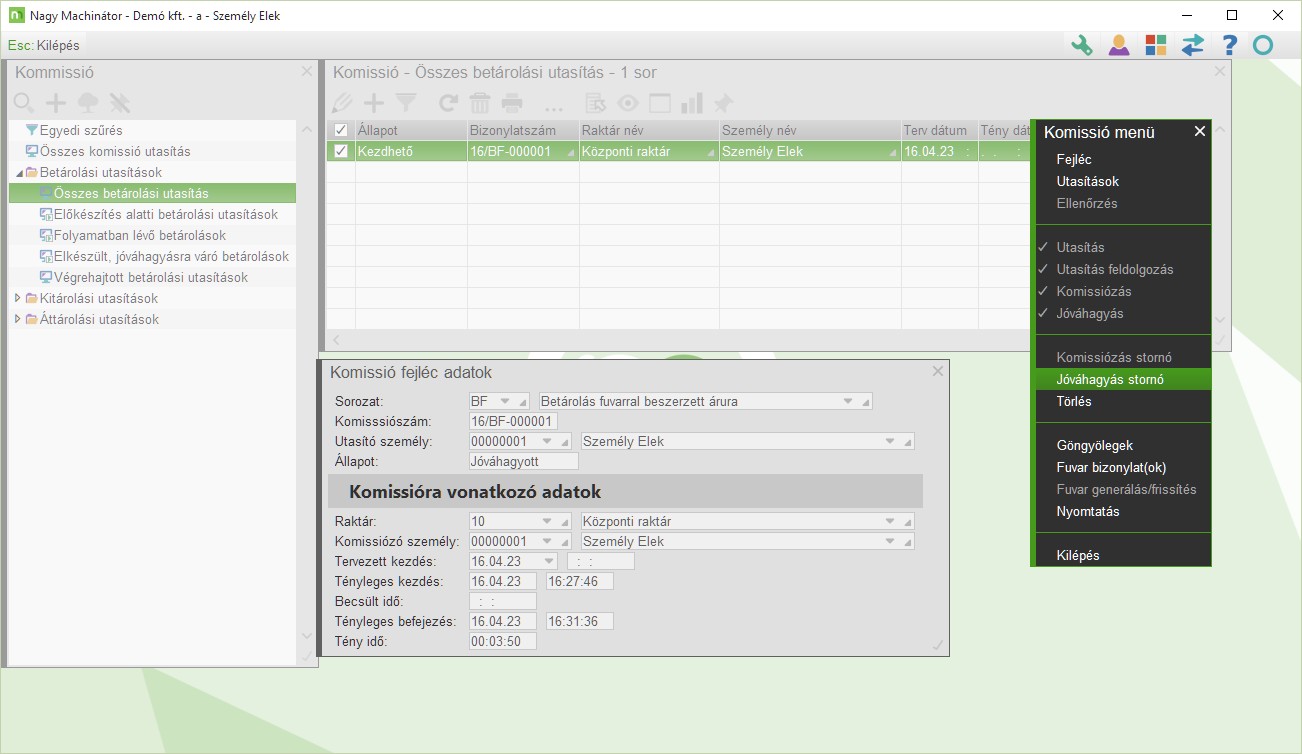Select Fejléc in the Komissió menu

[1074, 159]
